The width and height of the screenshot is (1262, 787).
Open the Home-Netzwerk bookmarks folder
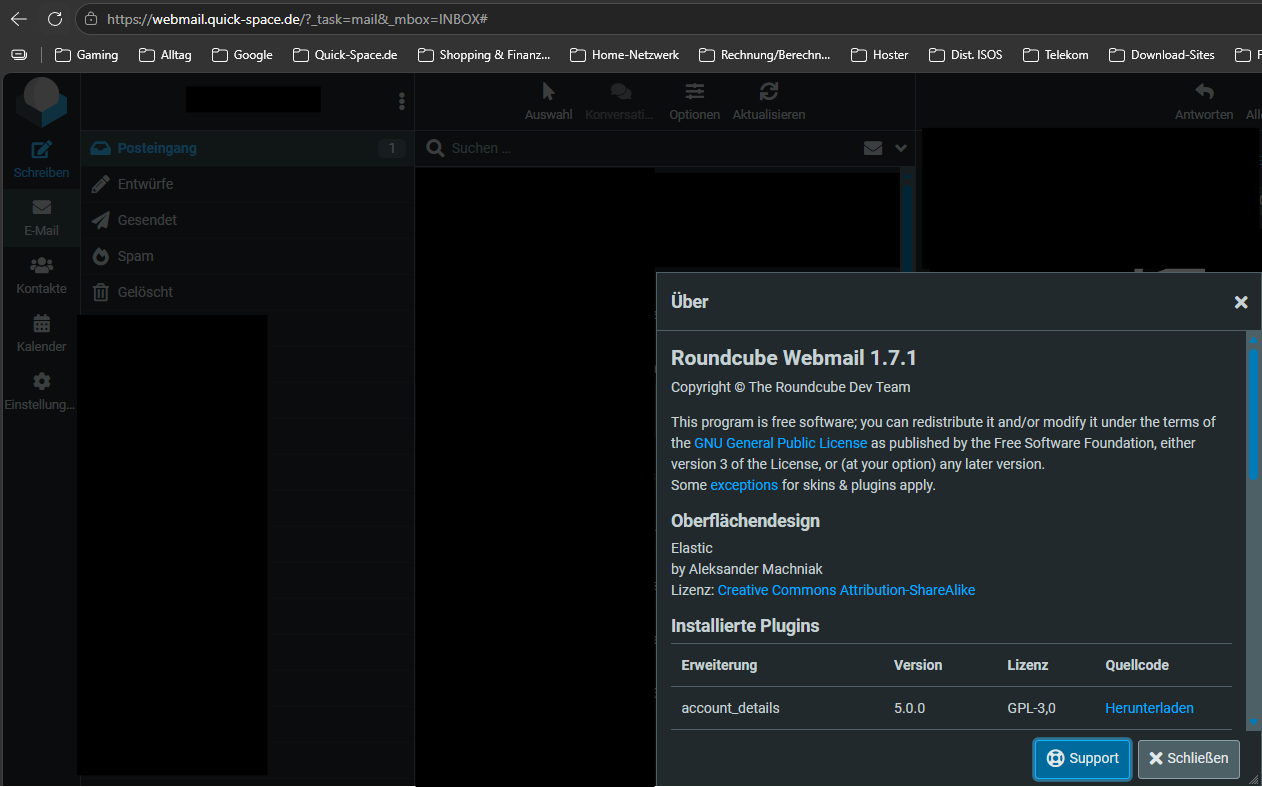tap(624, 55)
